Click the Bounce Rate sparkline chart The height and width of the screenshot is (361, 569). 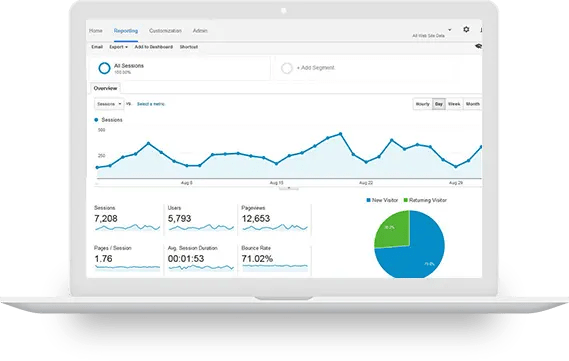click(275, 267)
